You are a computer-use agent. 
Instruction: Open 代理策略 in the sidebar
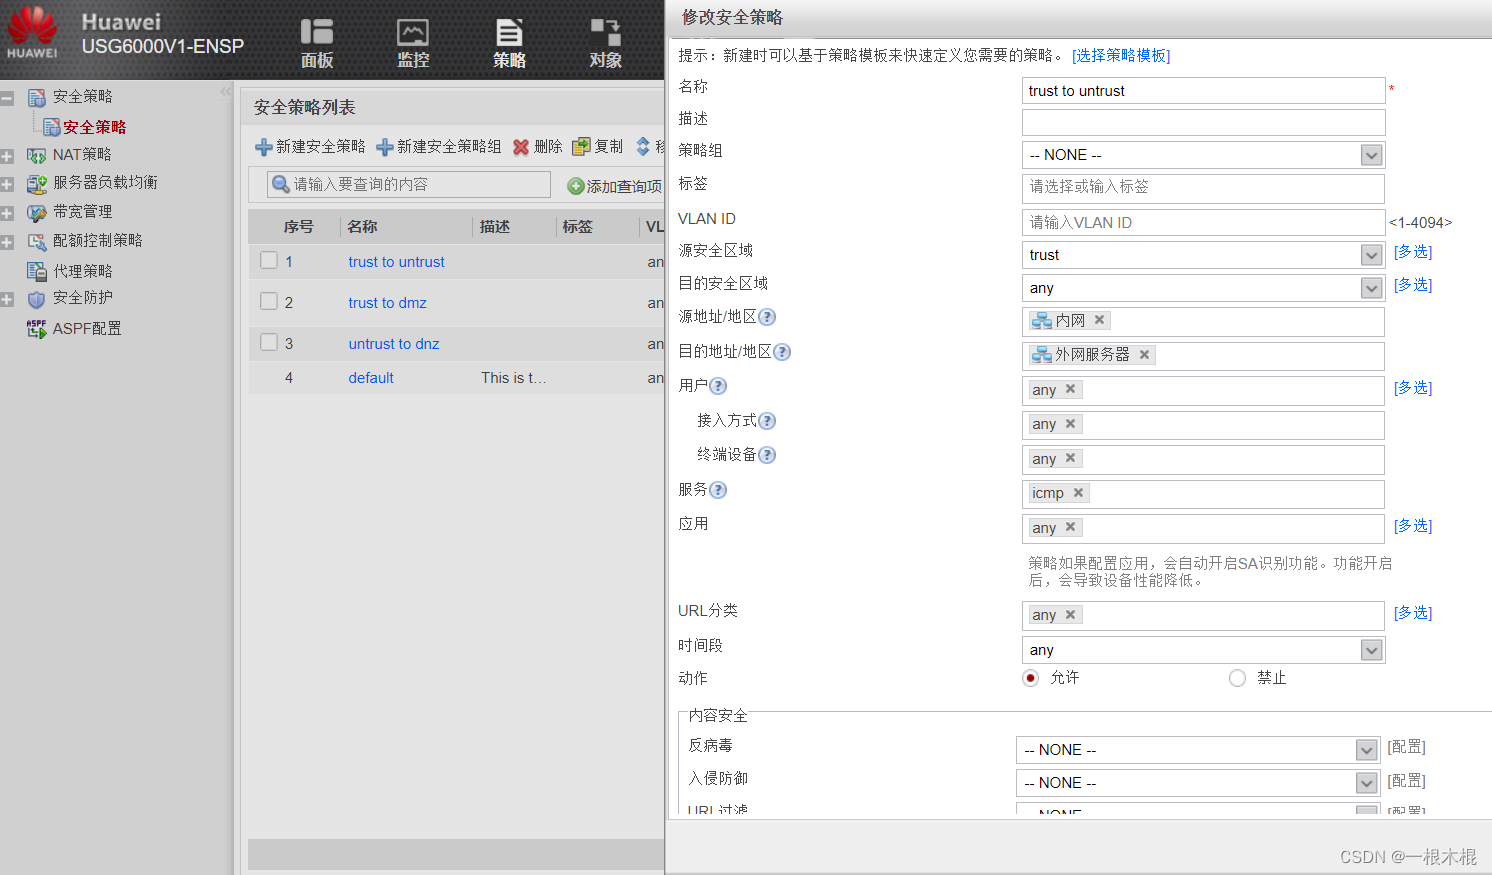(x=82, y=271)
